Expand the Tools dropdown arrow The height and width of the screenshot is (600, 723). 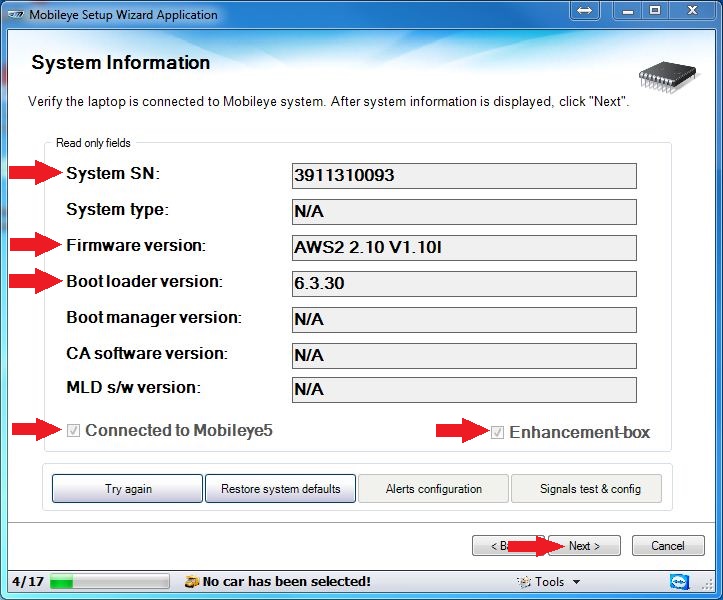[576, 582]
